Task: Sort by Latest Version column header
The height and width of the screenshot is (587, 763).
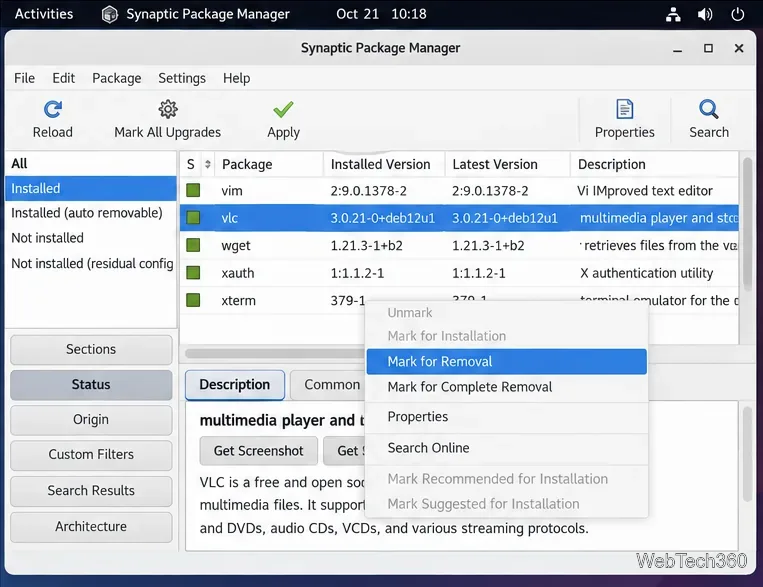Action: 508,164
